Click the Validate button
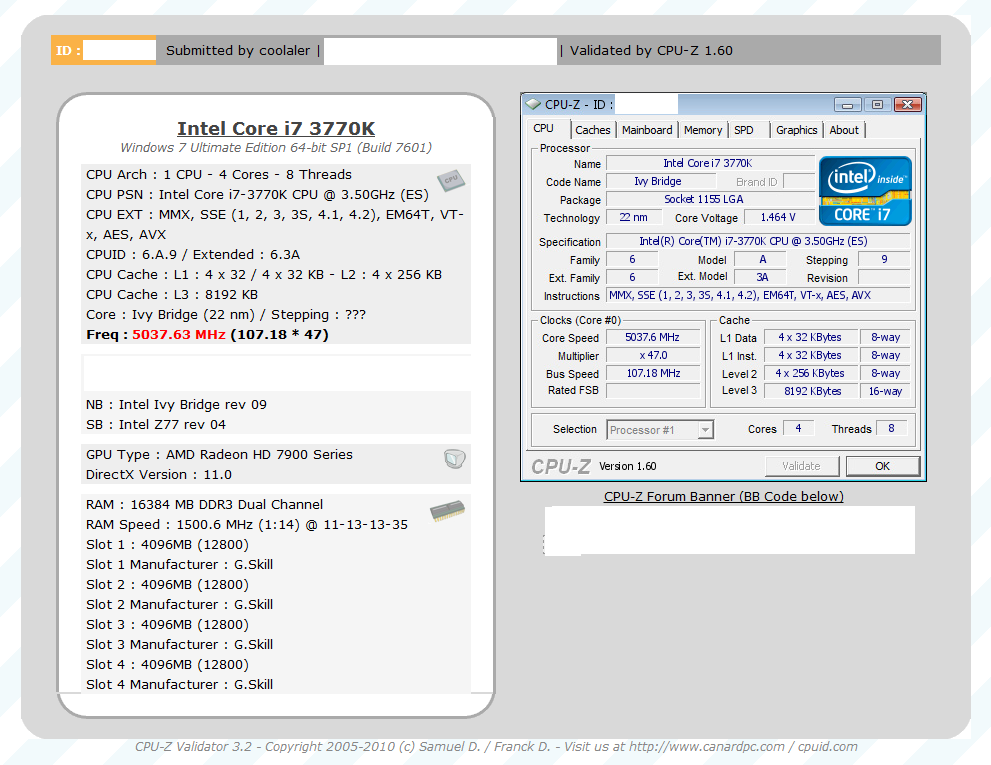Viewport: 991px width, 765px height. (801, 466)
